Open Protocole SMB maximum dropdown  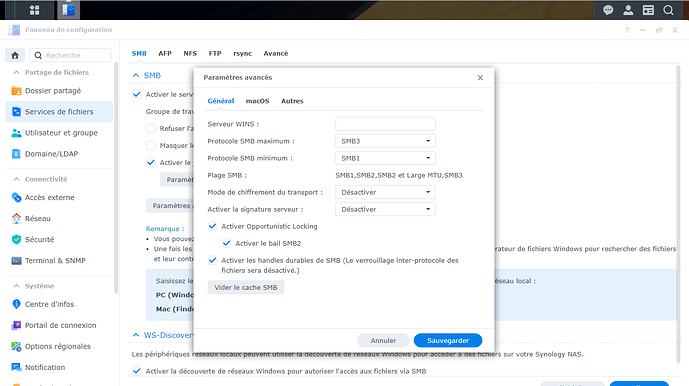tap(385, 141)
